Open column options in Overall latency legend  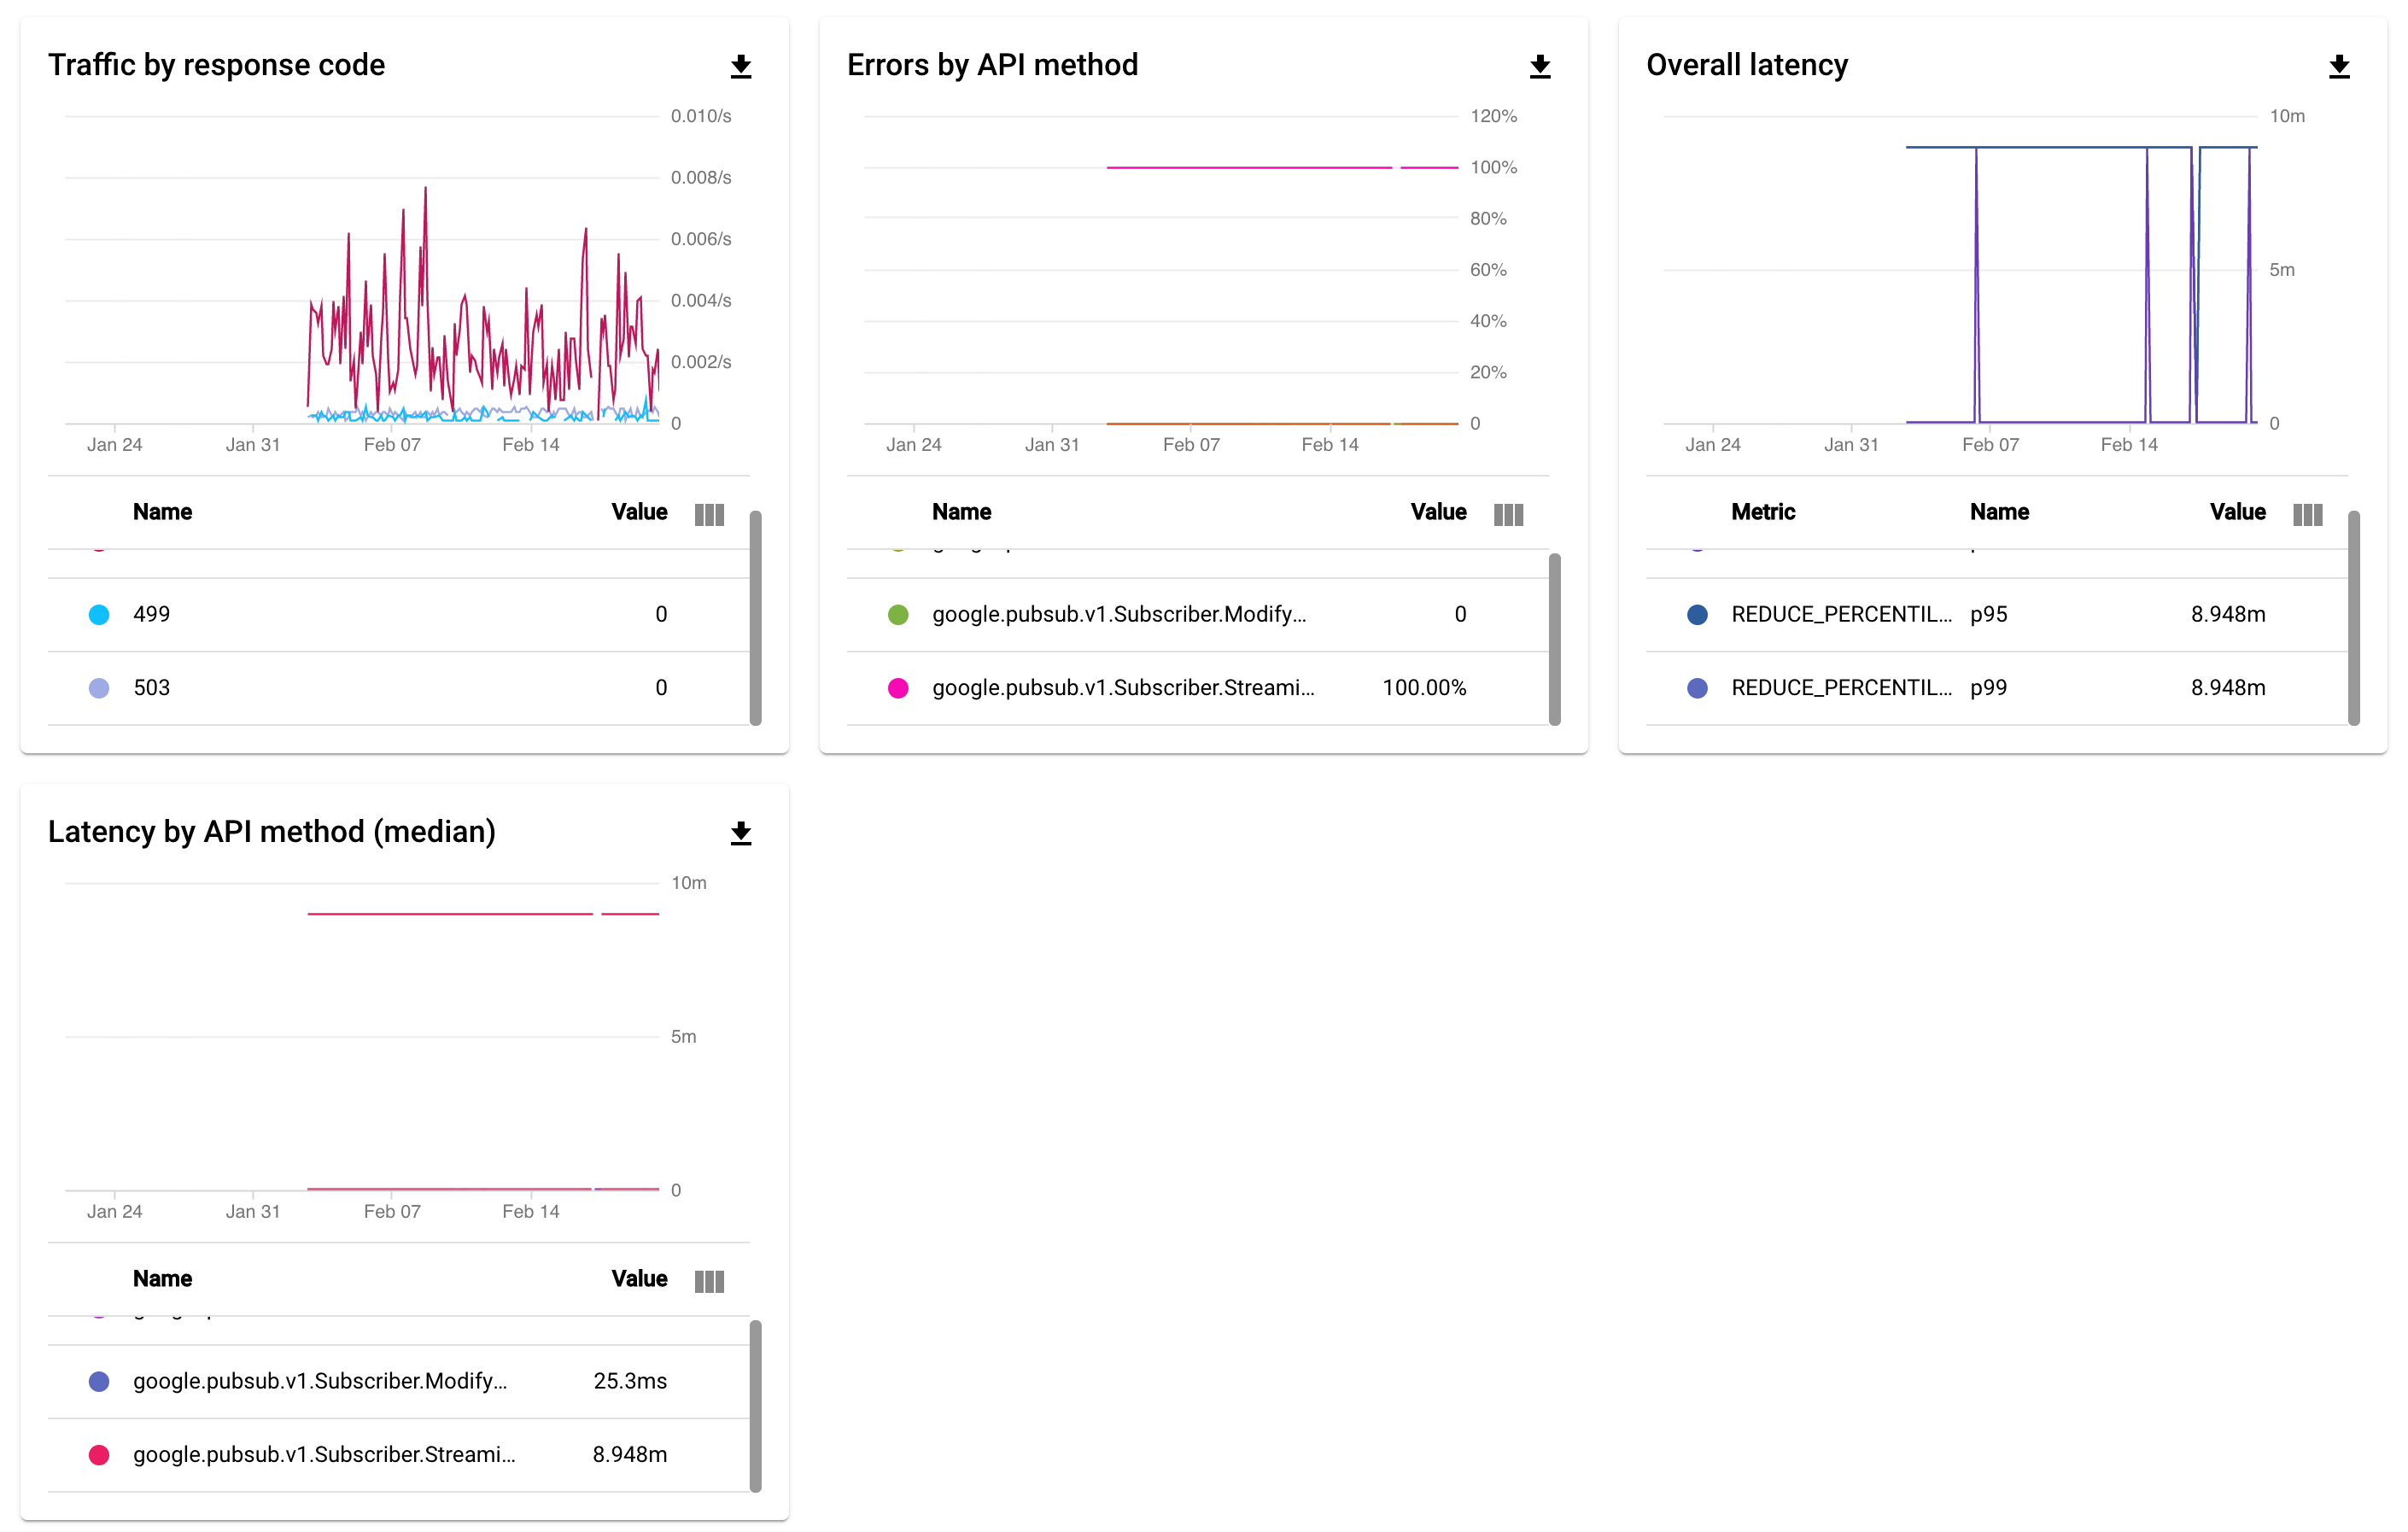(x=2307, y=514)
